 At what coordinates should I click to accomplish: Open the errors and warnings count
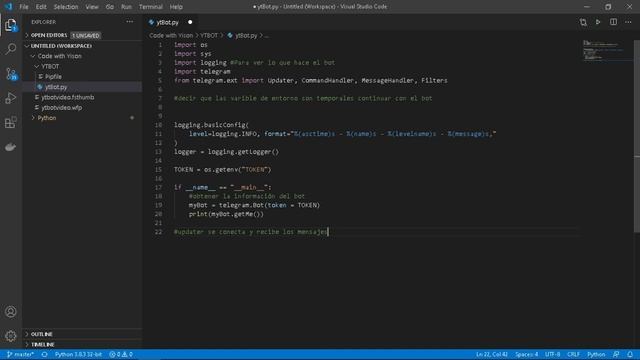coord(121,354)
